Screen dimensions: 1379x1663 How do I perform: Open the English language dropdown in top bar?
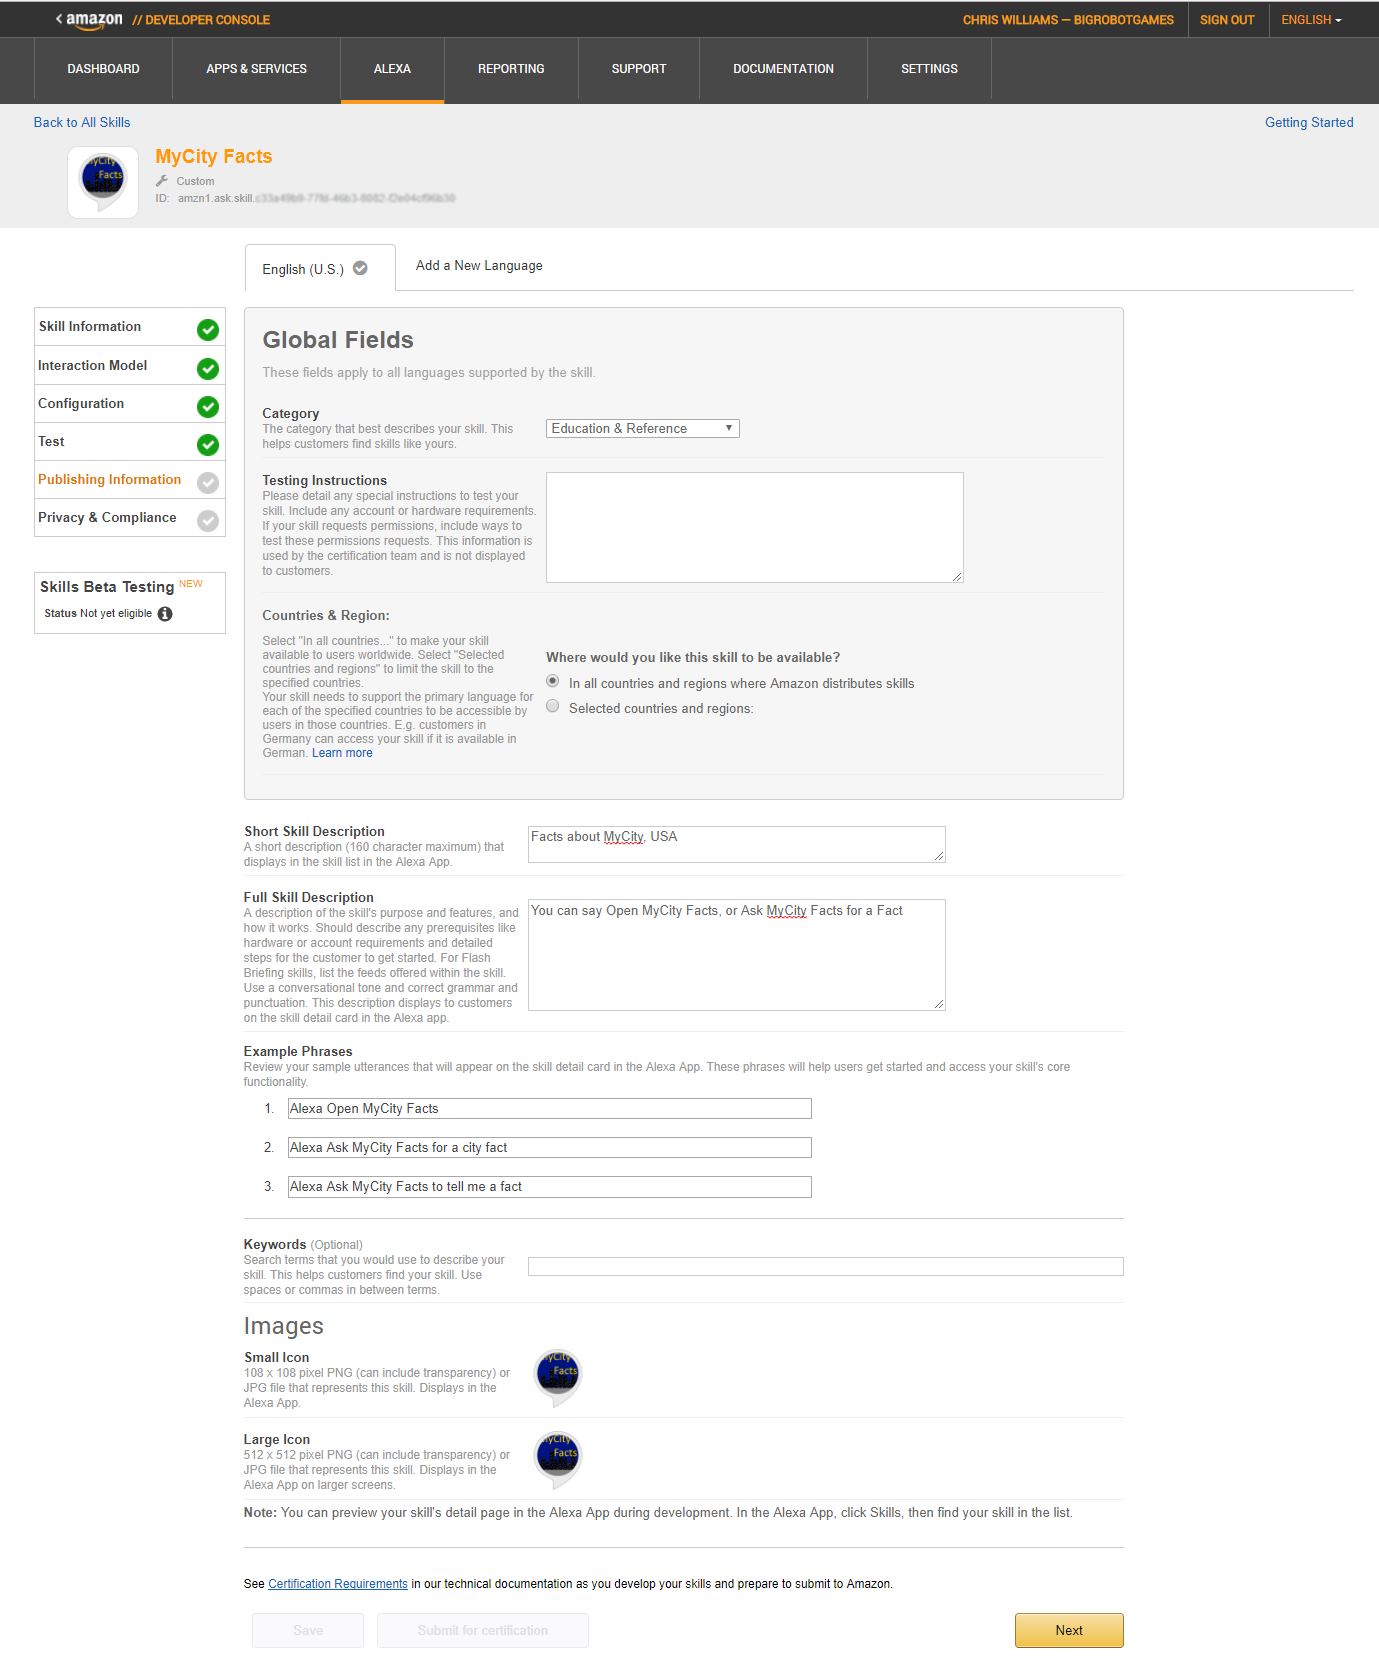click(x=1312, y=20)
